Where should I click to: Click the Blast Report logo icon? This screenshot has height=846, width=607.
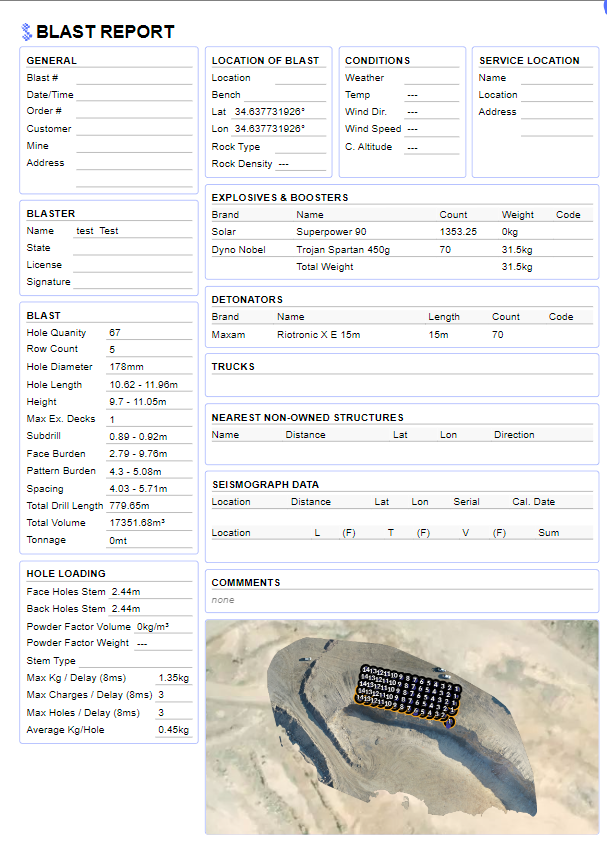point(26,32)
